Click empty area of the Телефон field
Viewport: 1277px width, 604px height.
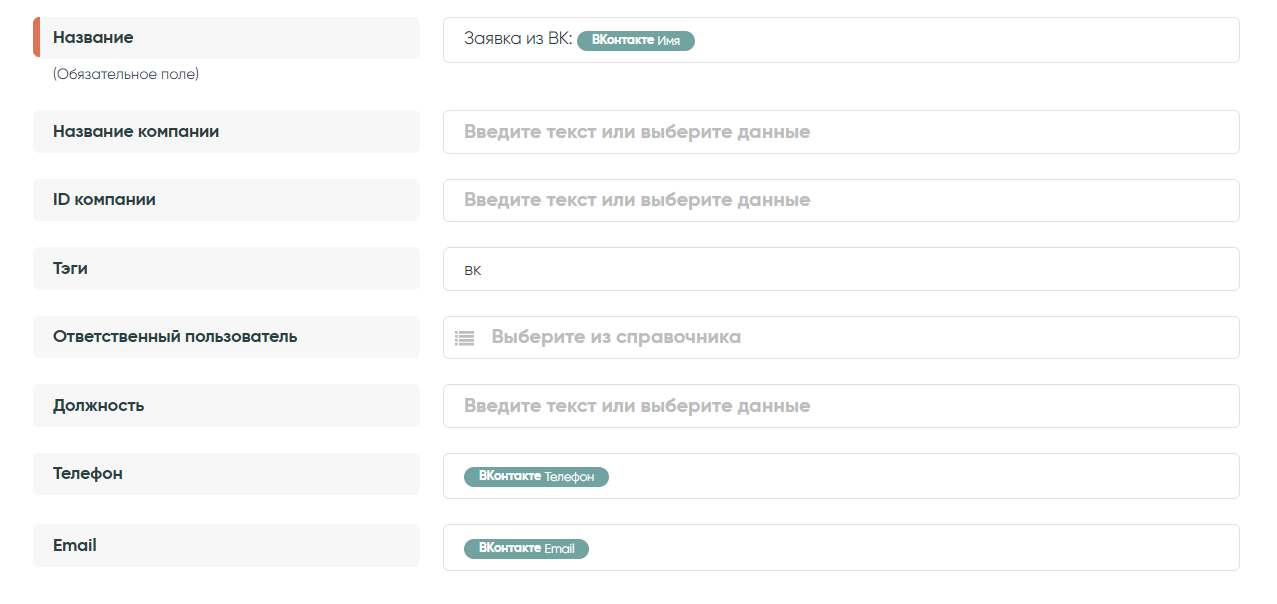tap(900, 476)
